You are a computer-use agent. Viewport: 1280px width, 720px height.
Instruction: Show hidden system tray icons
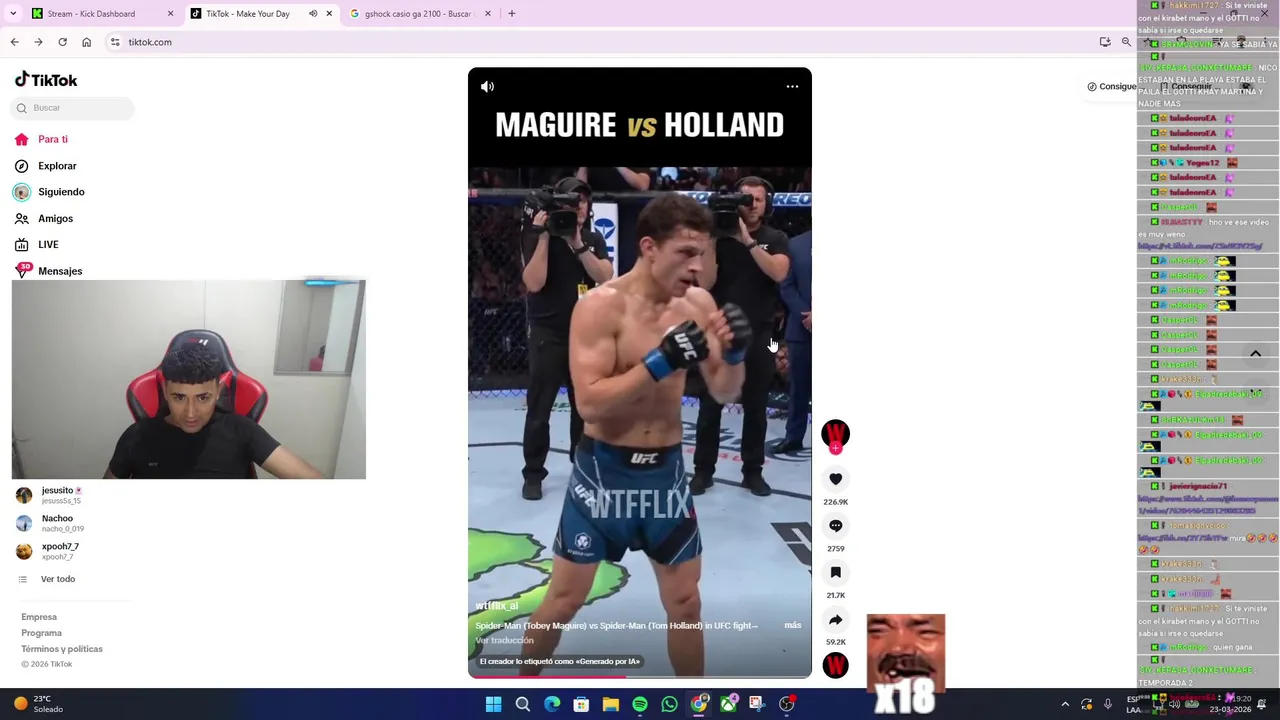coord(1065,705)
